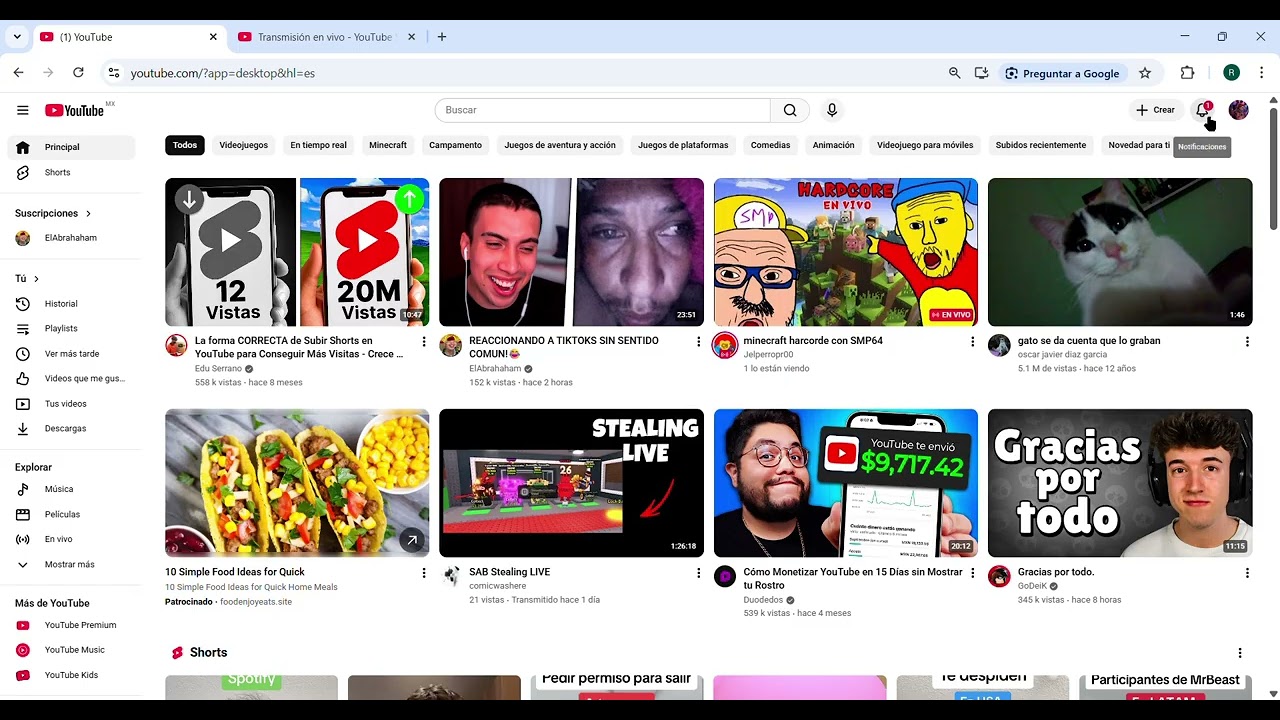Open options for SAB Stealing LIVE
Viewport: 1280px width, 720px height.
coord(698,573)
